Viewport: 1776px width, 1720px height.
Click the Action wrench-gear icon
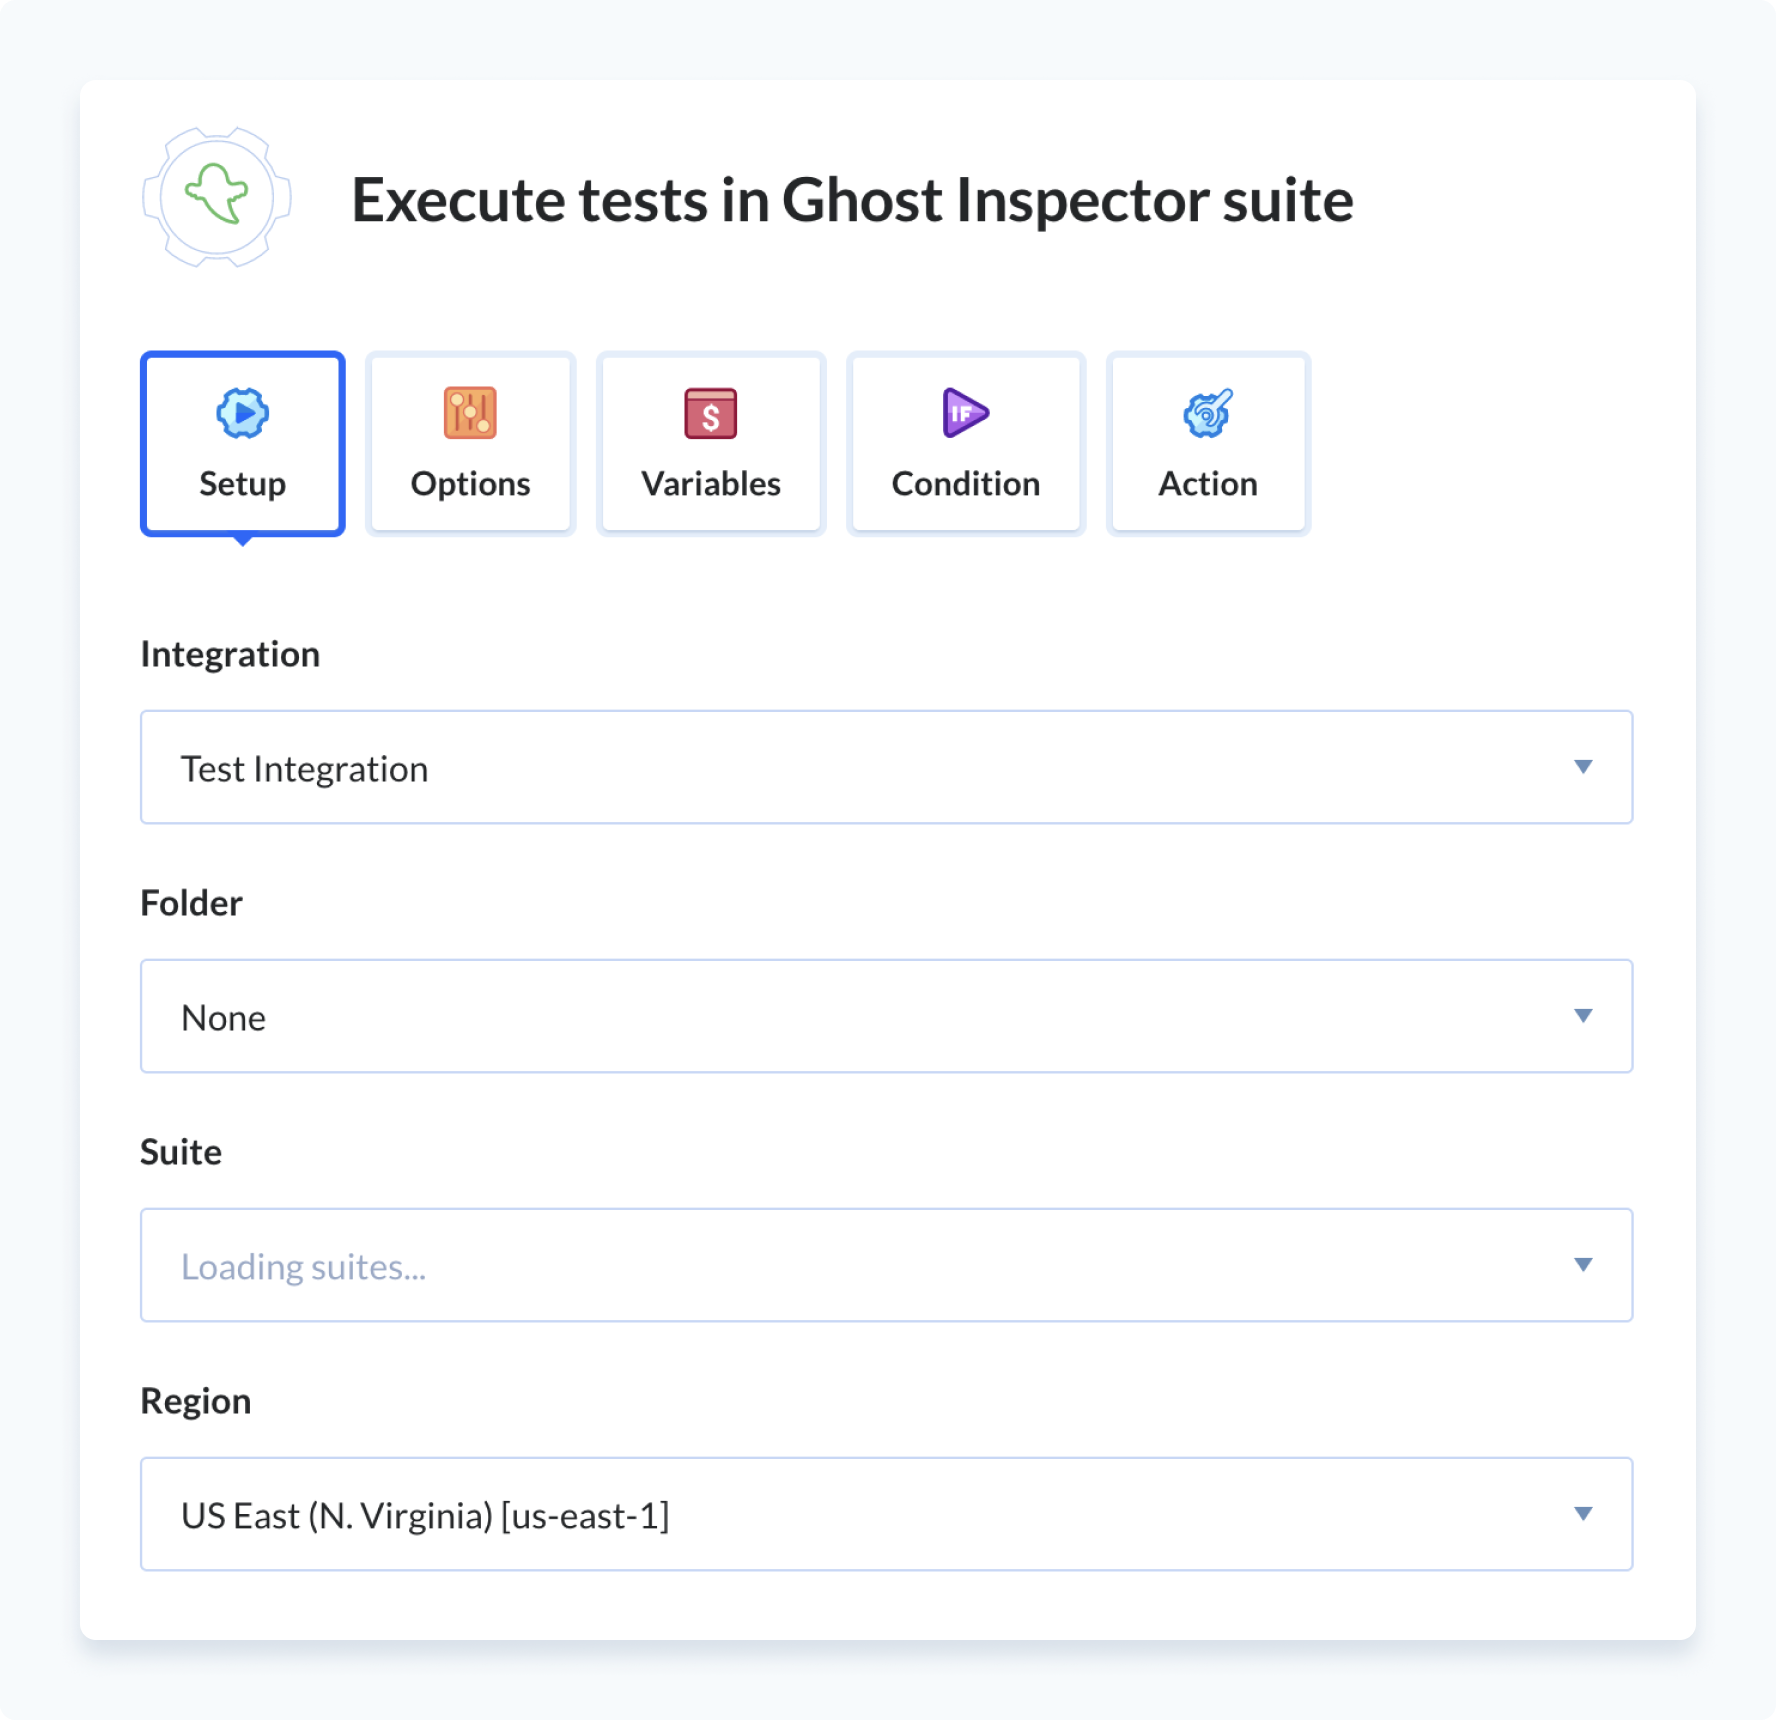click(1208, 413)
